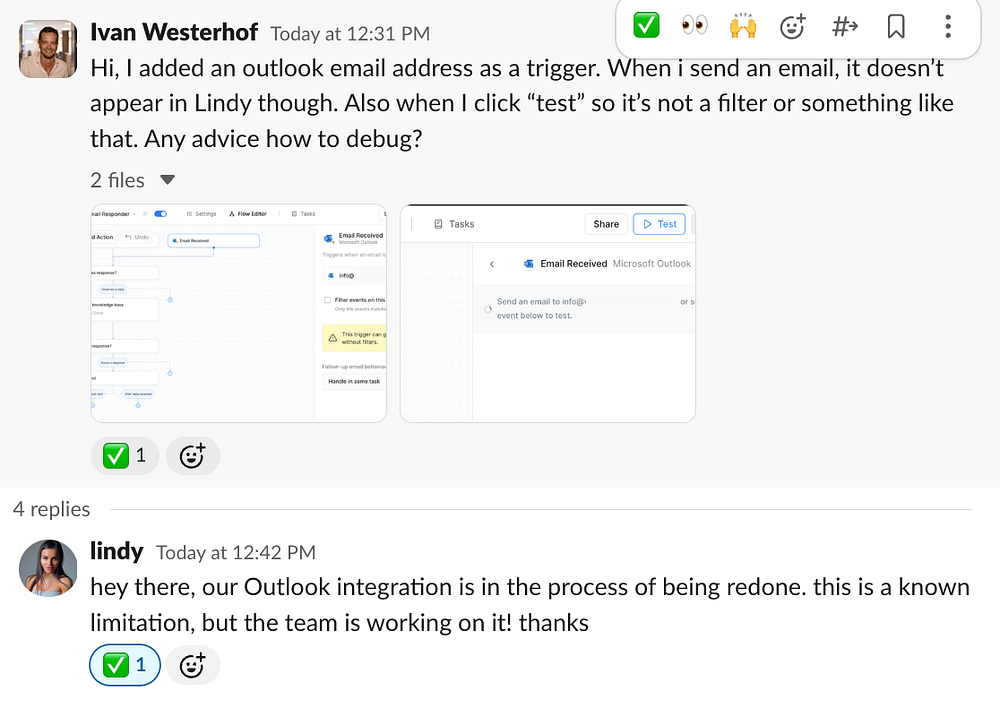This screenshot has height=701, width=1000.
Task: React with the eyes emoji
Action: 695,26
